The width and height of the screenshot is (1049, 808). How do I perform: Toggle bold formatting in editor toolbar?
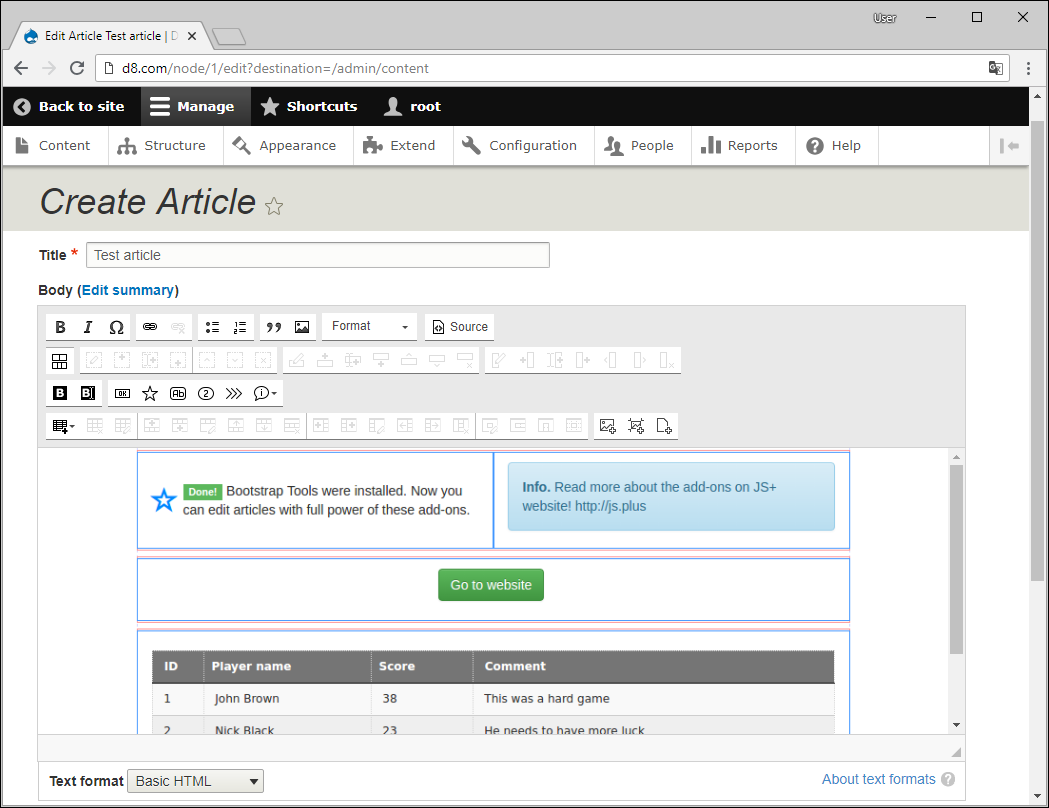tap(60, 327)
